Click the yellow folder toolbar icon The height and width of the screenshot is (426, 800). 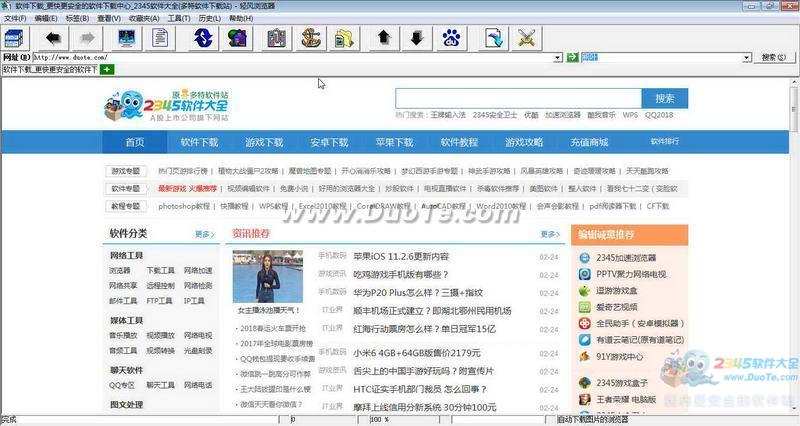pos(344,38)
